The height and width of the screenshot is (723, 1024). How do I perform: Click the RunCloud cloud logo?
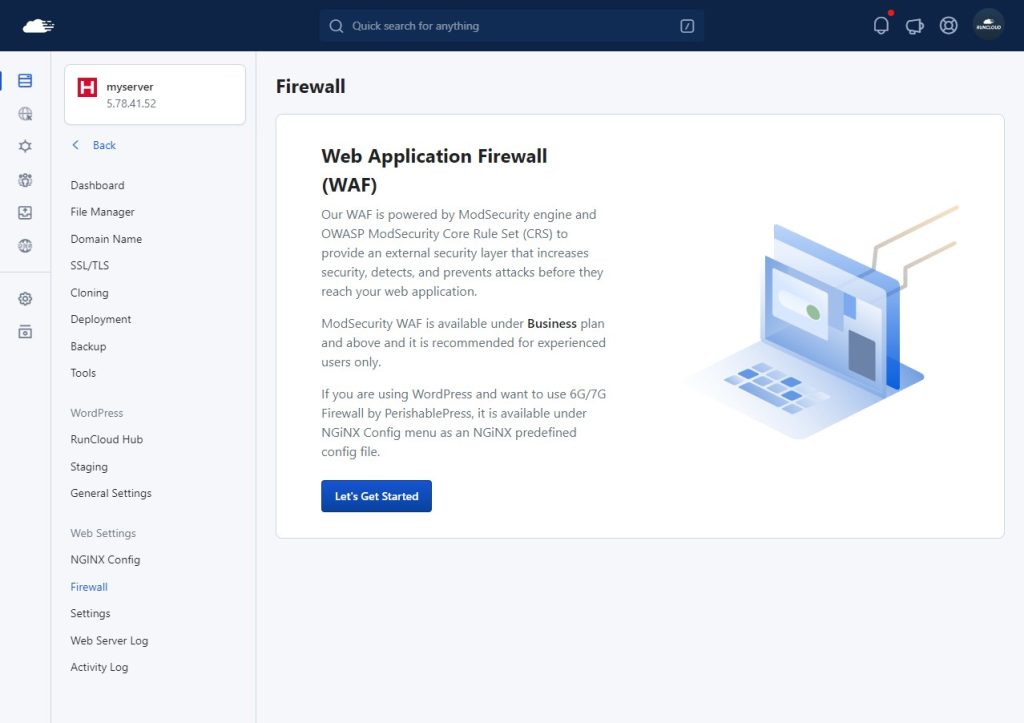[38, 26]
